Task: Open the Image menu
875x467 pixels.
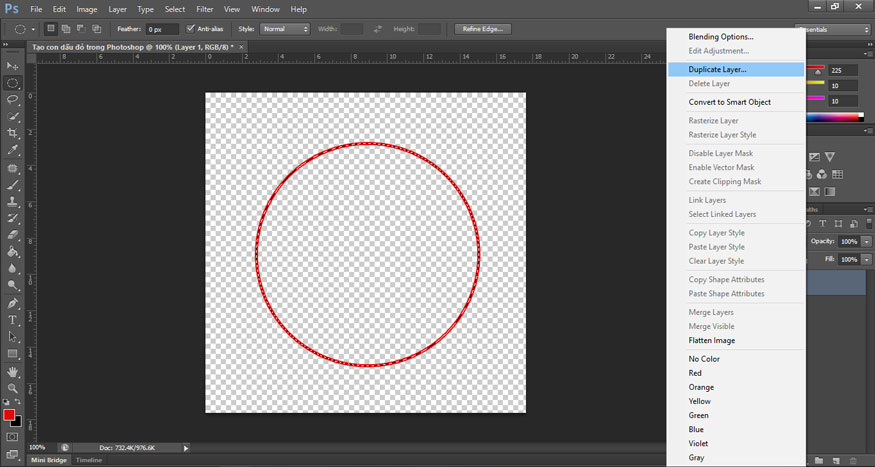Action: point(86,9)
